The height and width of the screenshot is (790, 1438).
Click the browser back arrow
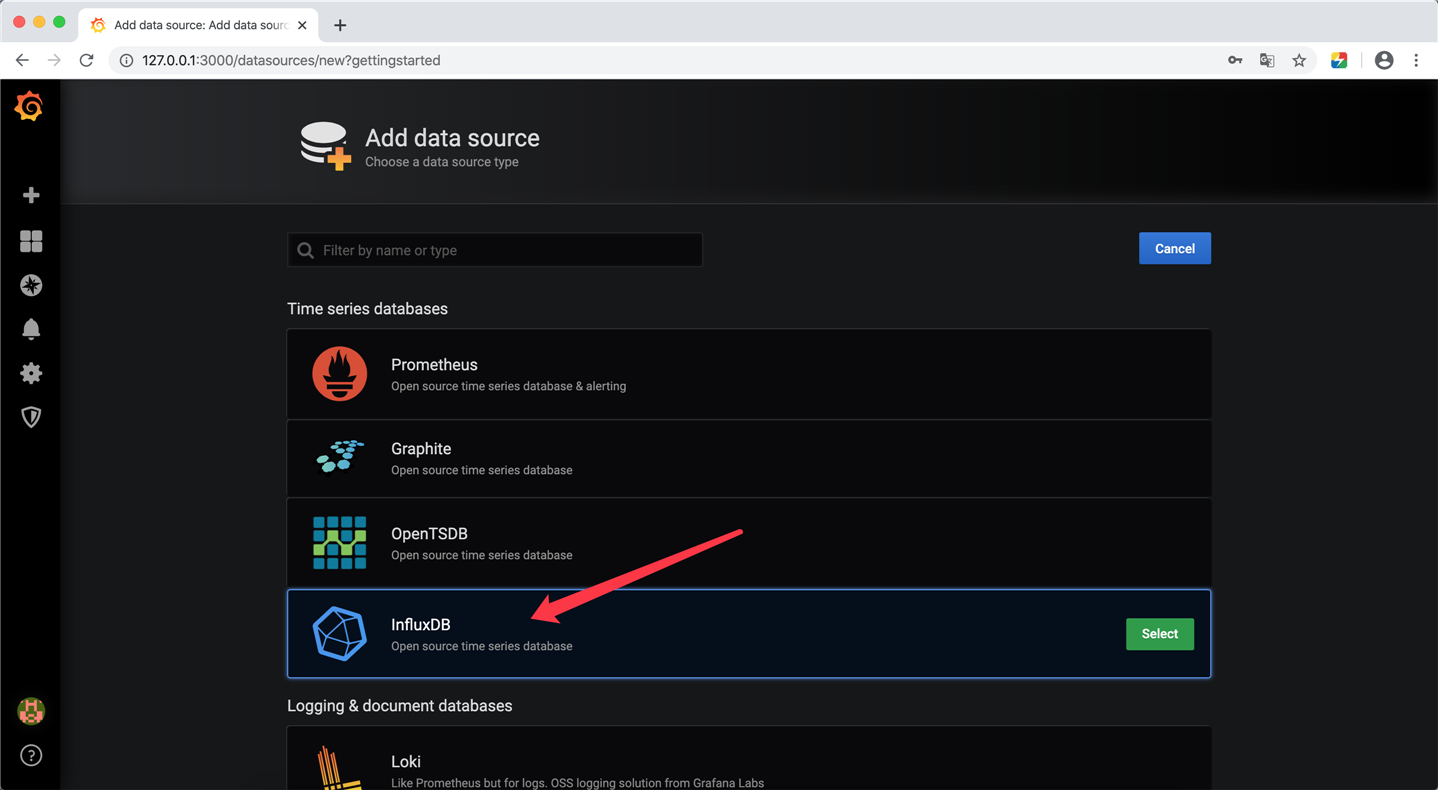22,60
